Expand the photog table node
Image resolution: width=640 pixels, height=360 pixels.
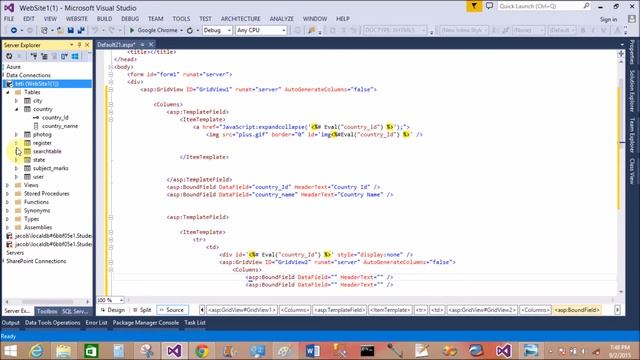[x=16, y=134]
